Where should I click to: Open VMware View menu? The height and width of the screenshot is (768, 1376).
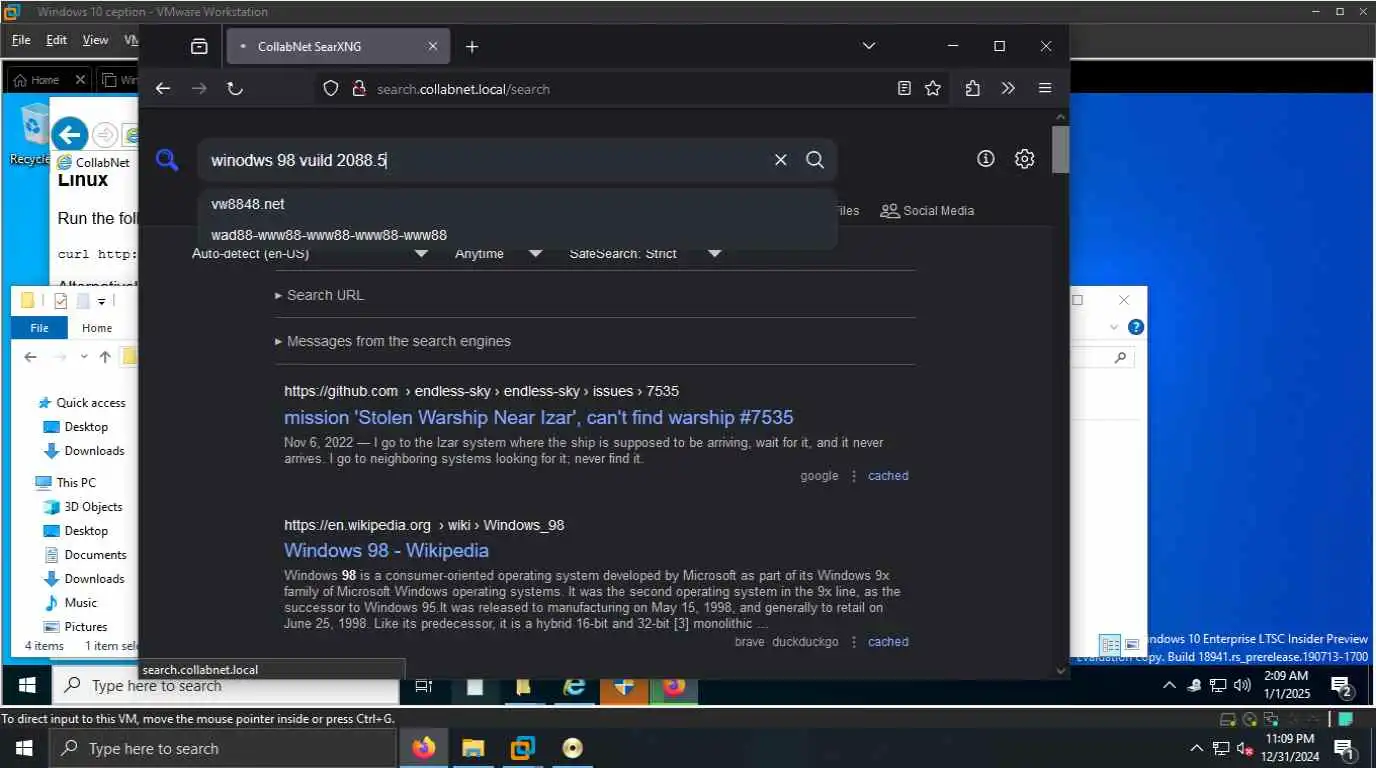click(x=95, y=40)
